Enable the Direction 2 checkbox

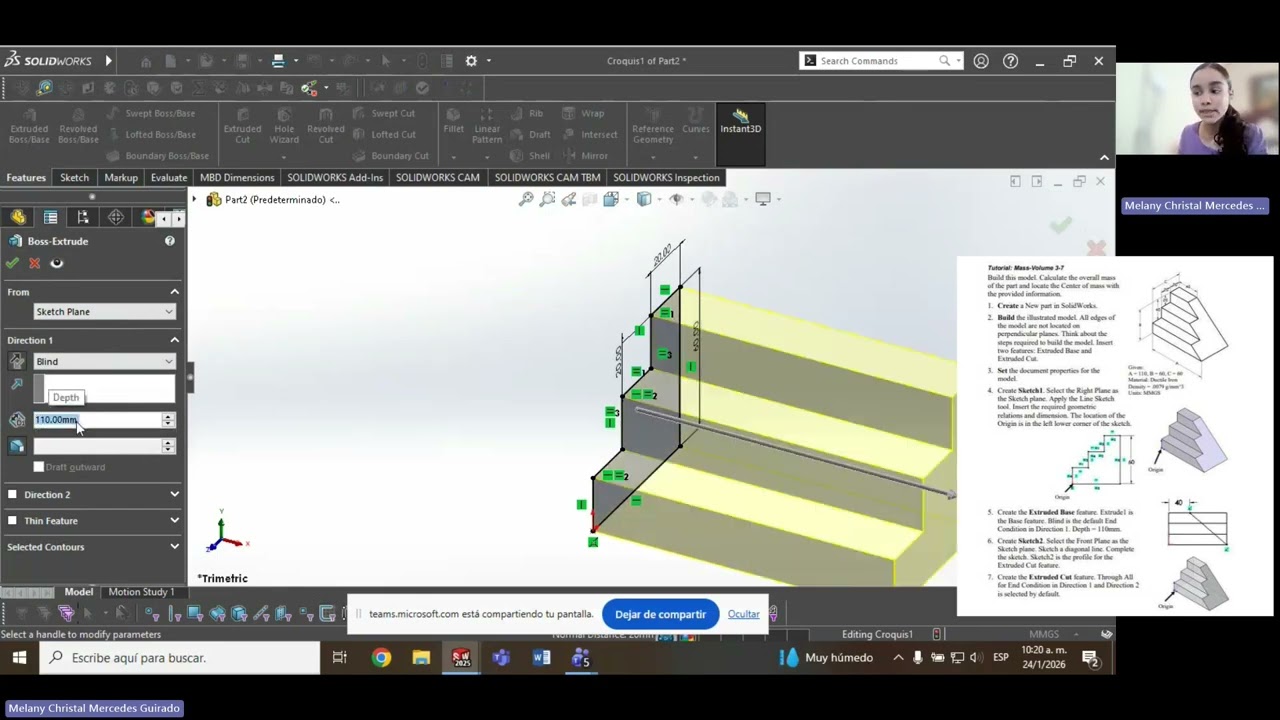click(x=13, y=494)
